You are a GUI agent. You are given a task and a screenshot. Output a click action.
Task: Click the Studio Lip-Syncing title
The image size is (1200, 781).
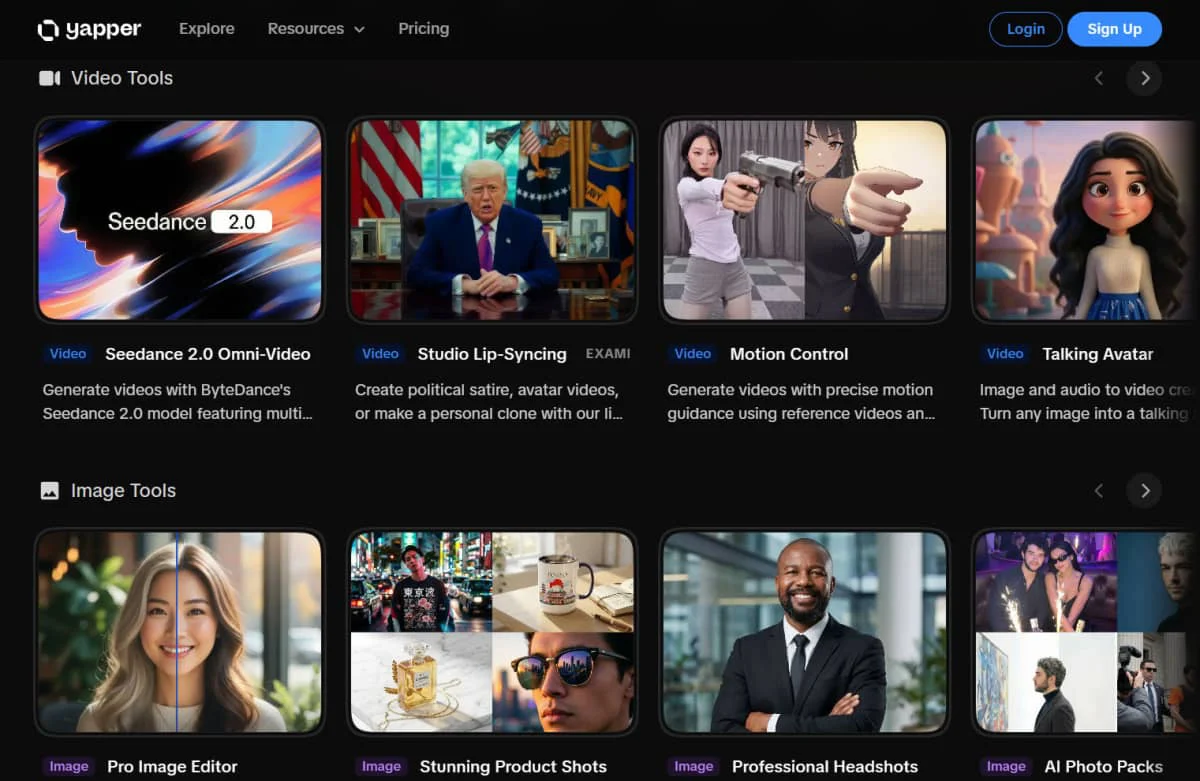(x=492, y=354)
